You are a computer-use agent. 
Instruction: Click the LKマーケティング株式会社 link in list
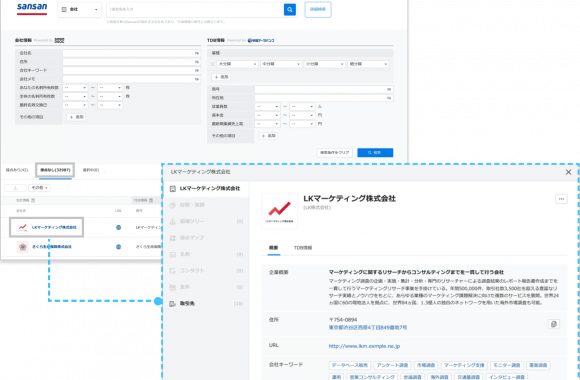(54, 227)
